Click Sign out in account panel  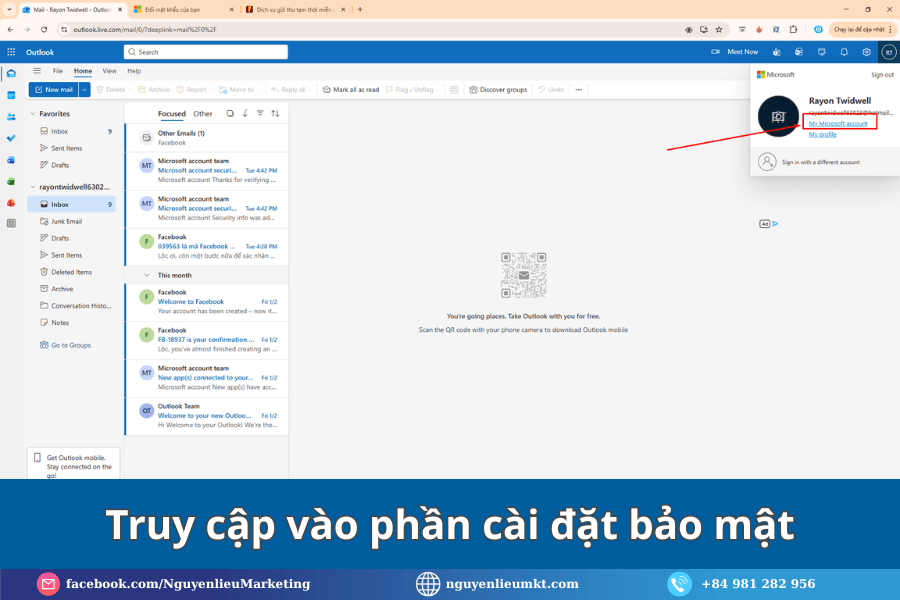pyautogui.click(x=882, y=75)
